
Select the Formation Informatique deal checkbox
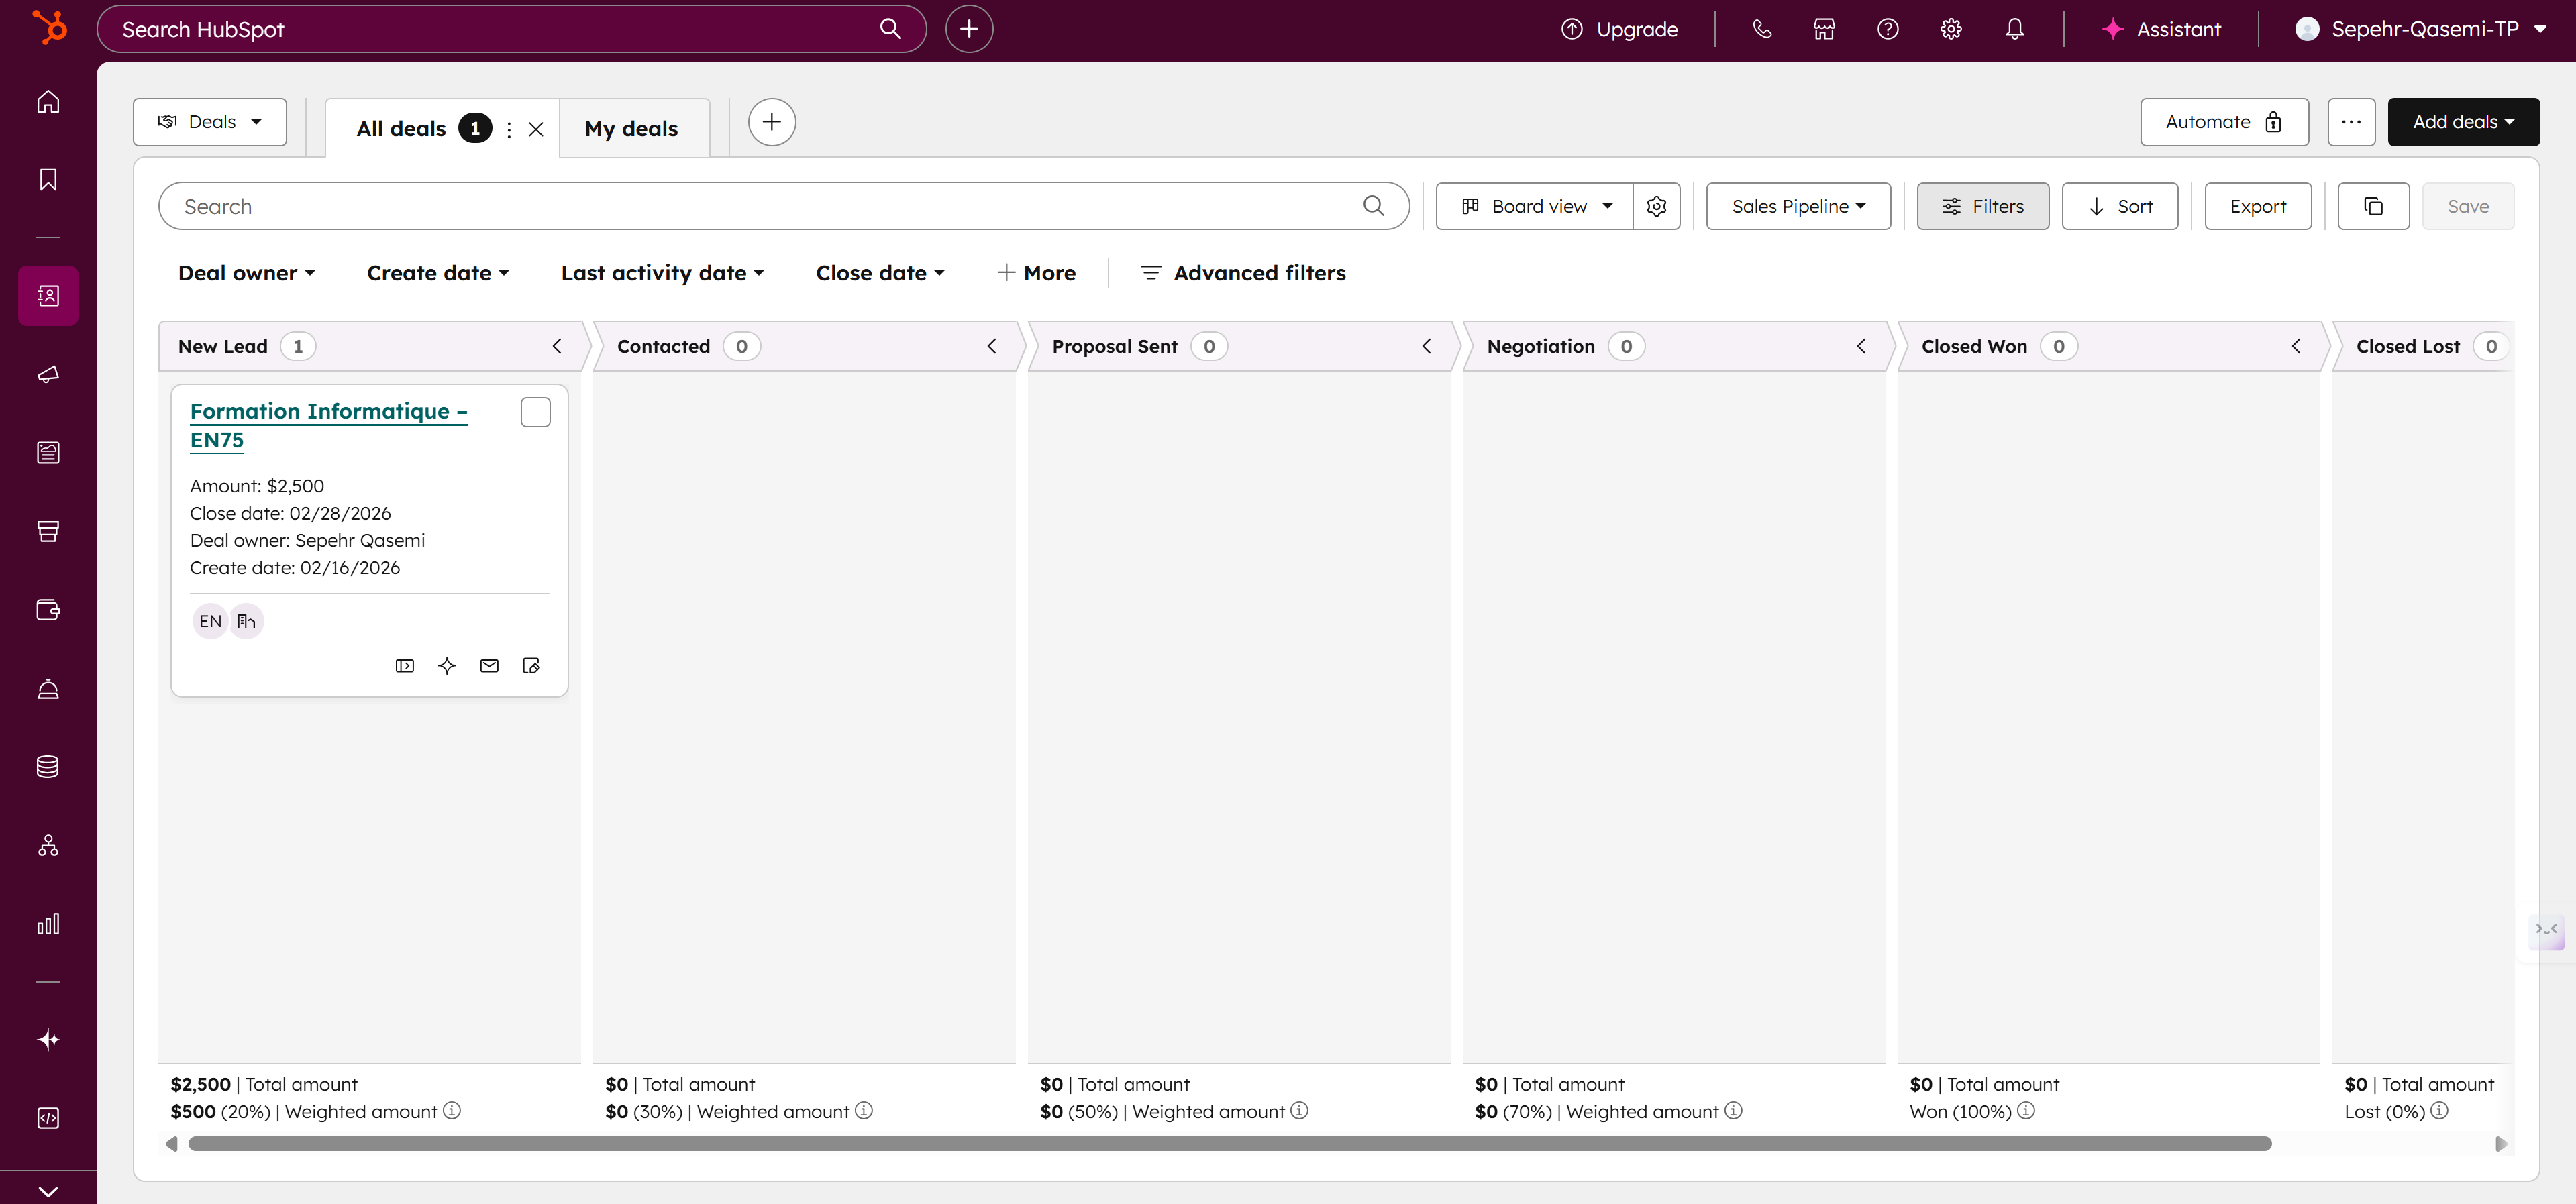pyautogui.click(x=535, y=411)
